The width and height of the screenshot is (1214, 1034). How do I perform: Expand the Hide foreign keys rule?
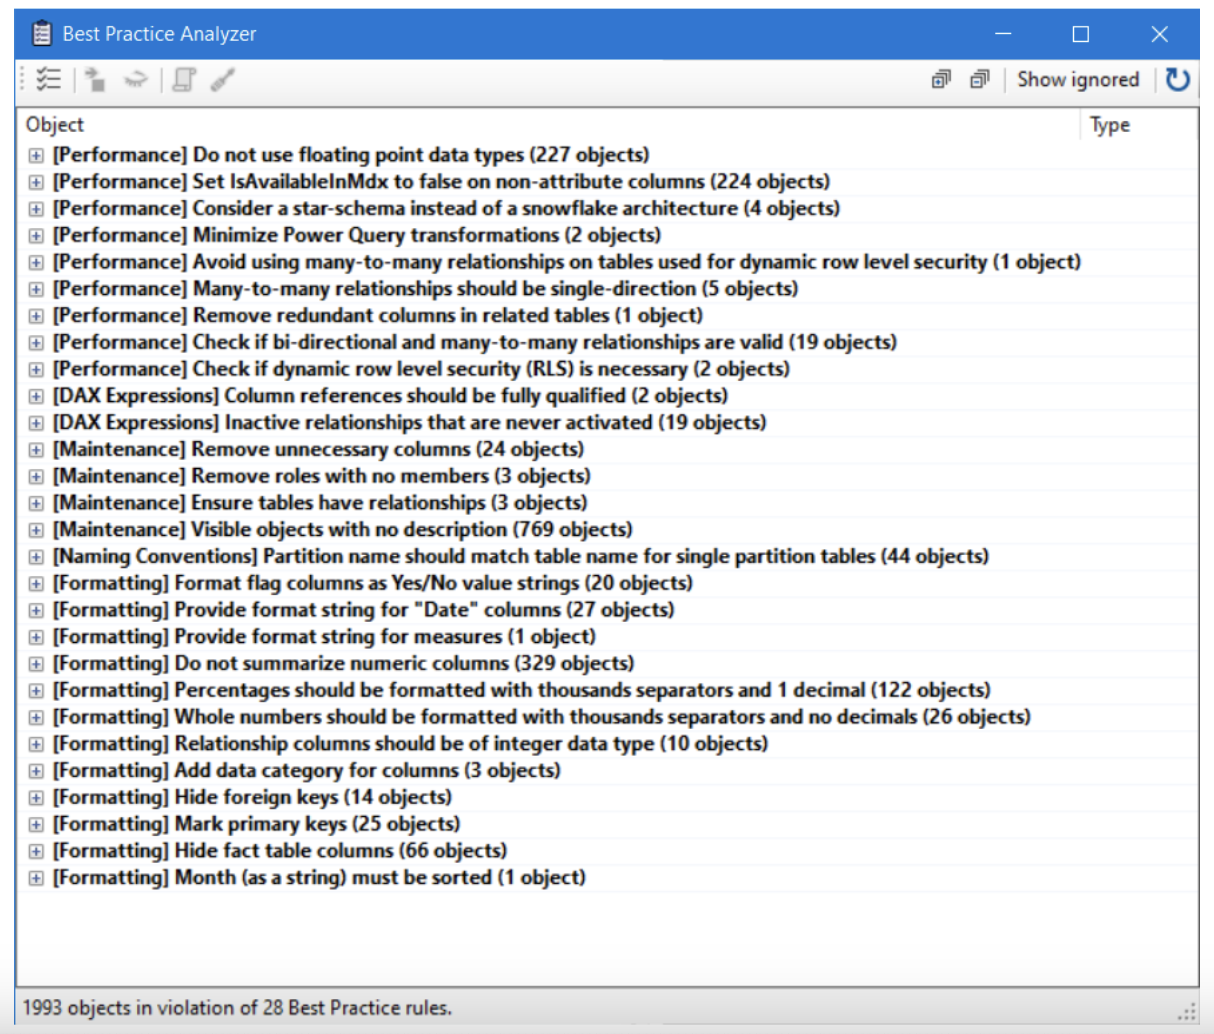[36, 798]
